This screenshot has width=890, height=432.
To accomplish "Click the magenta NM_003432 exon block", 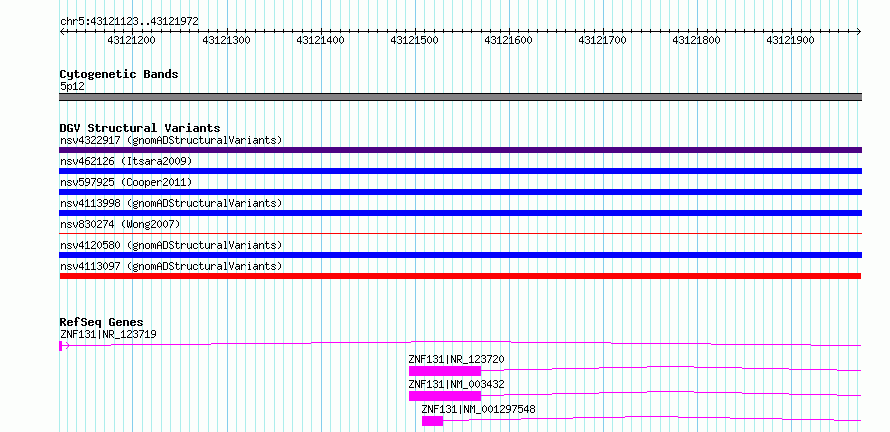I will (x=445, y=396).
